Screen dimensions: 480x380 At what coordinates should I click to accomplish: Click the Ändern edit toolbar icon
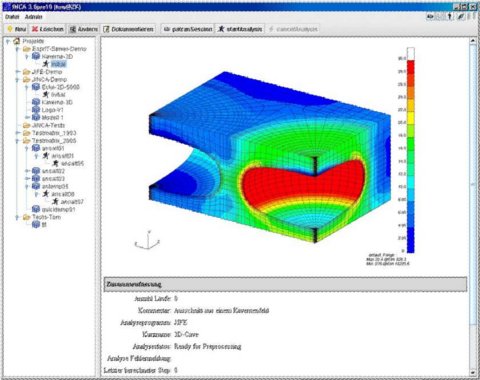click(x=72, y=29)
